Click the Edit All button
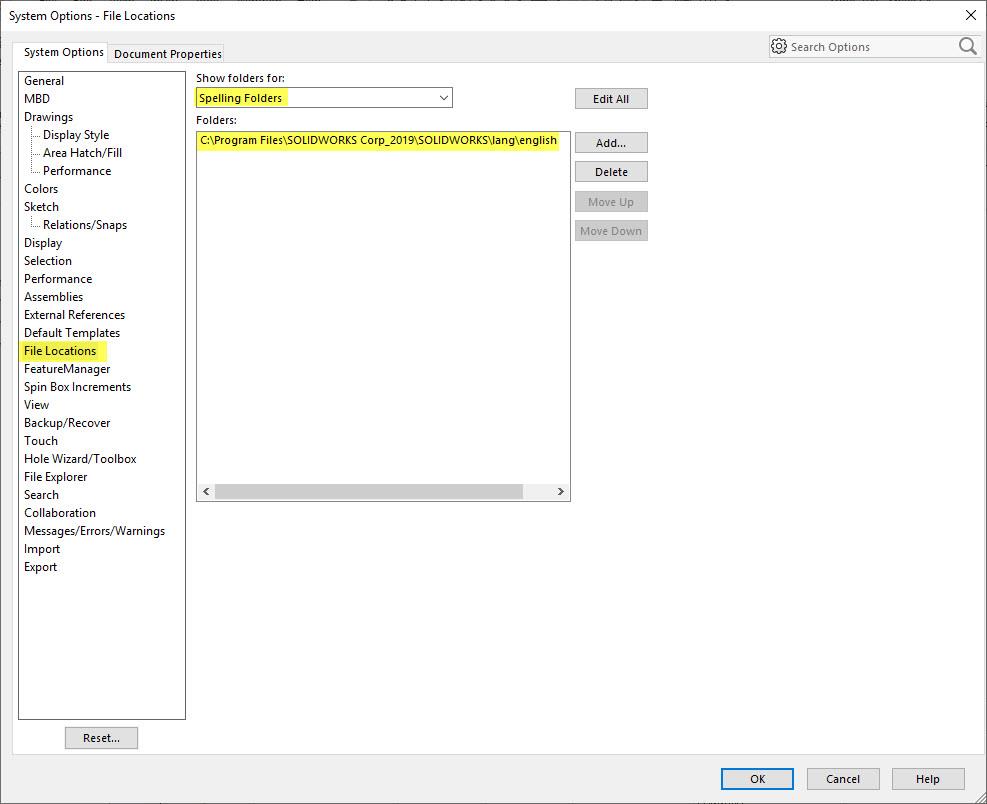 (x=610, y=98)
